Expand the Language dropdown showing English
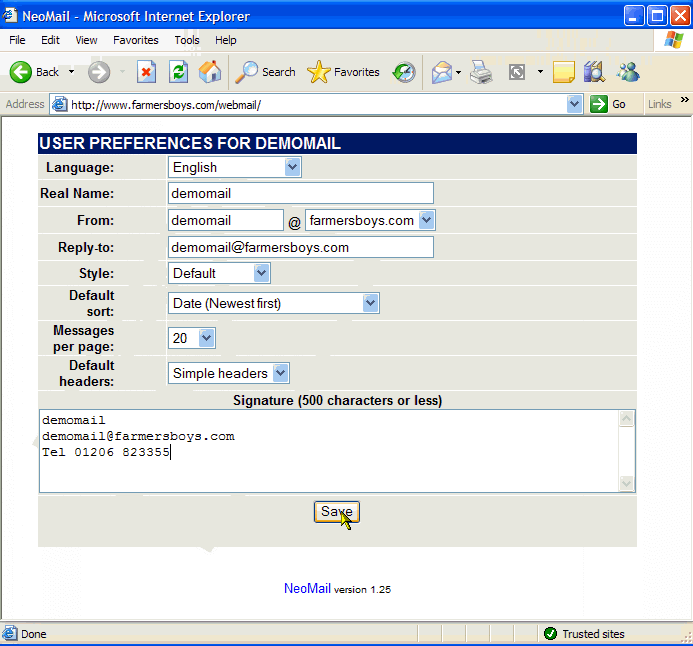This screenshot has width=693, height=646. 235,167
